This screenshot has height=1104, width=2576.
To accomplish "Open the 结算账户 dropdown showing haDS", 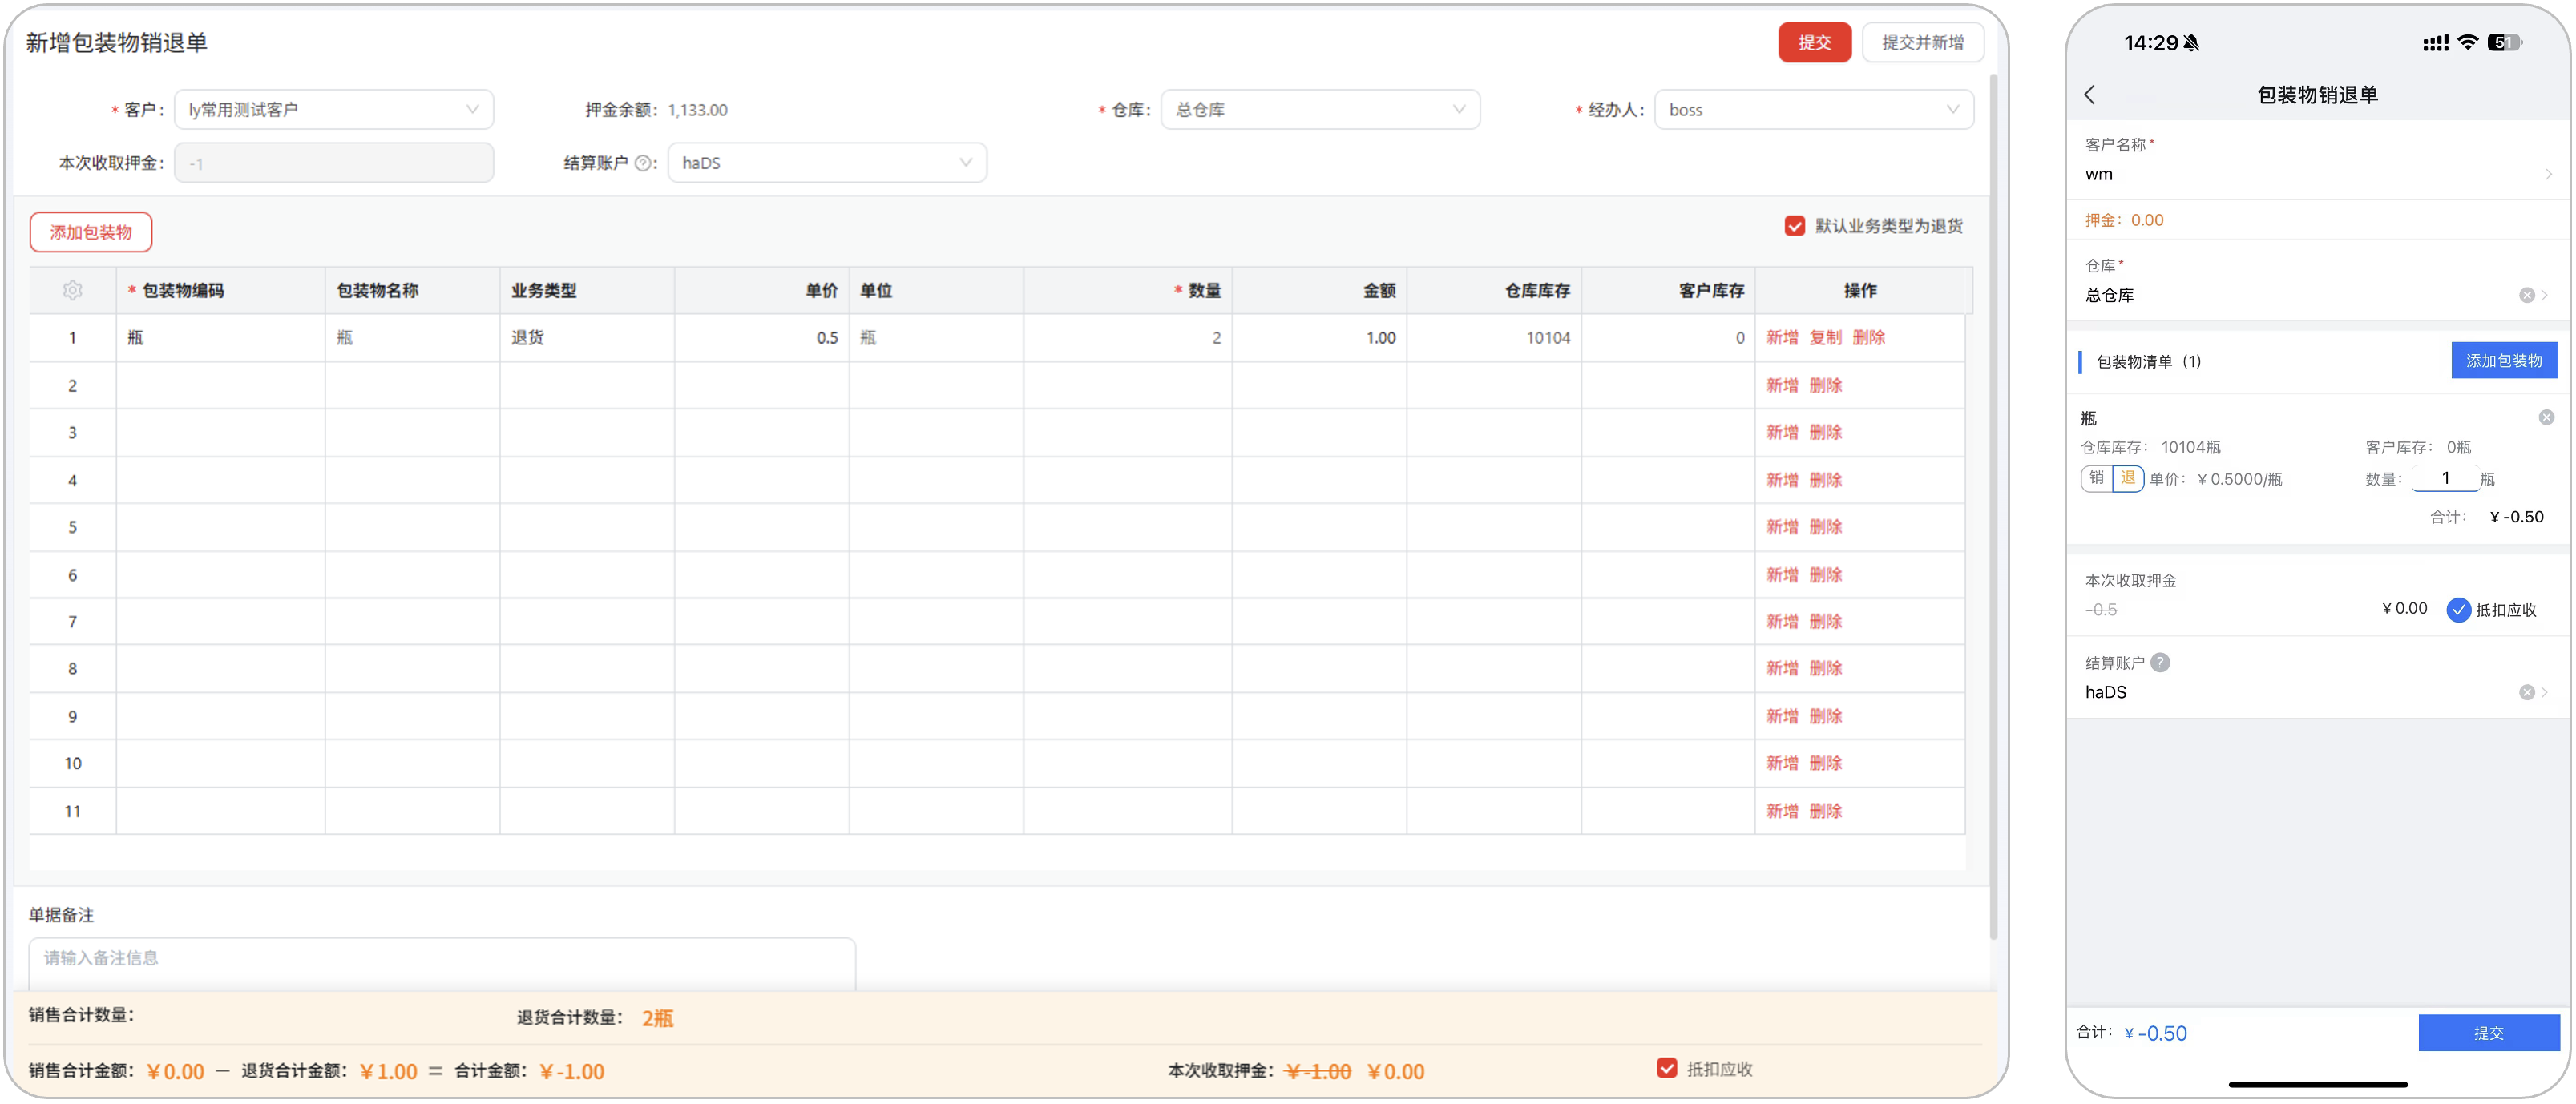I will point(827,162).
